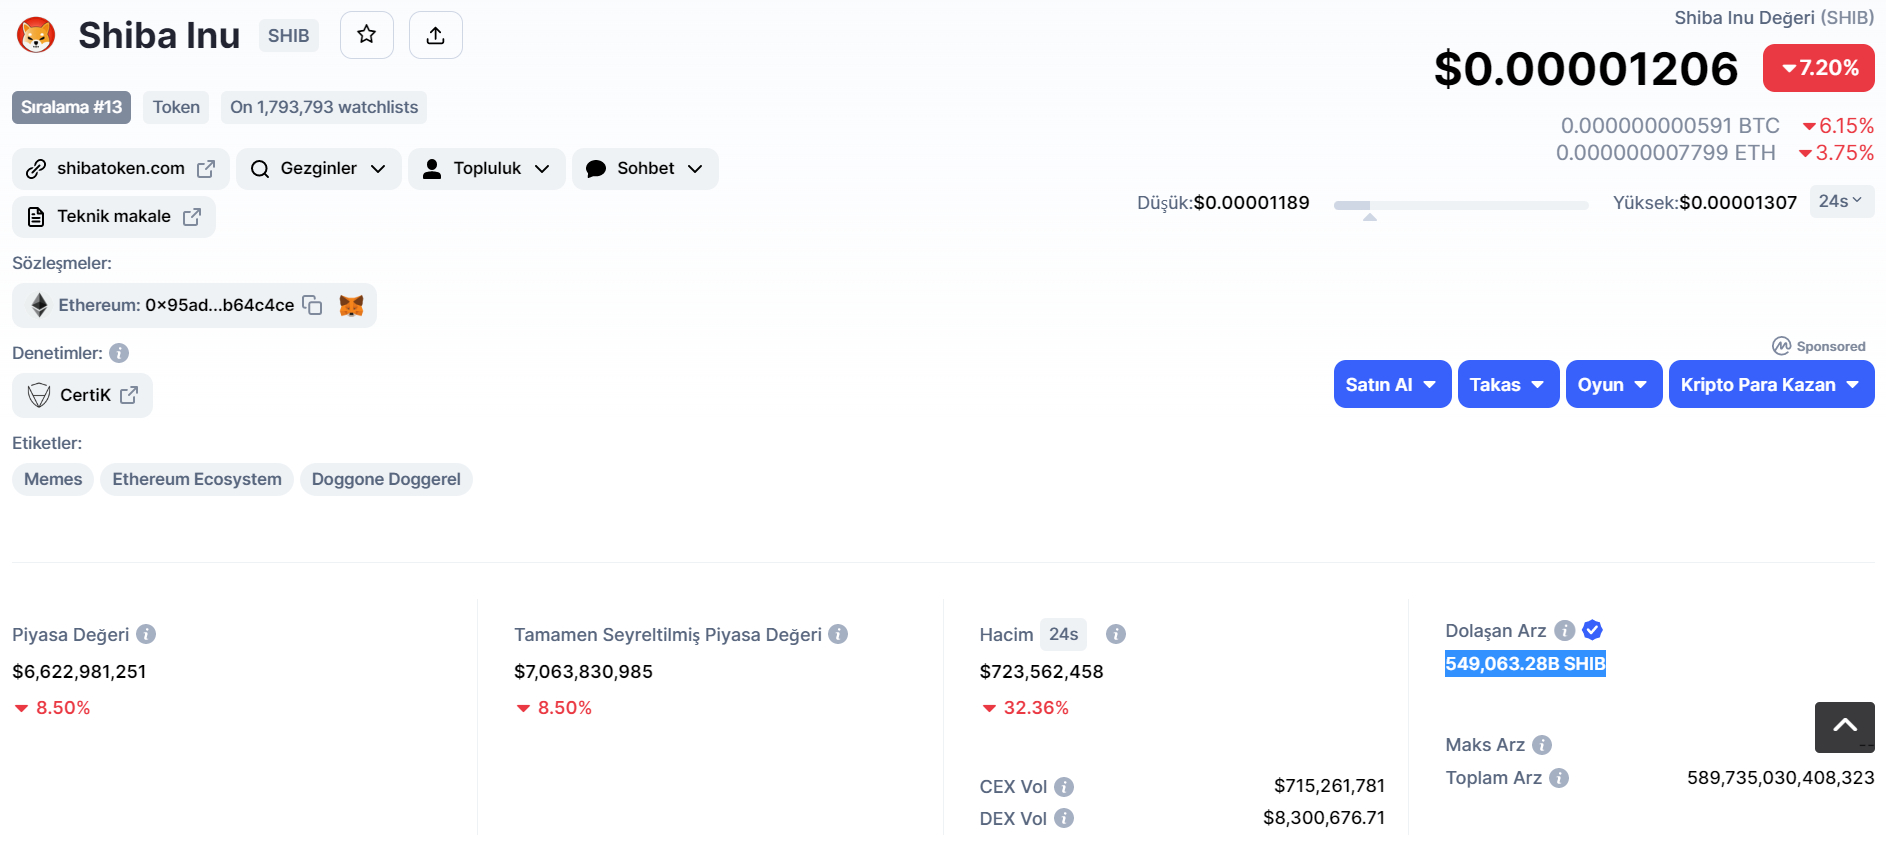Show Piyasa Değeri info tooltip

click(146, 634)
